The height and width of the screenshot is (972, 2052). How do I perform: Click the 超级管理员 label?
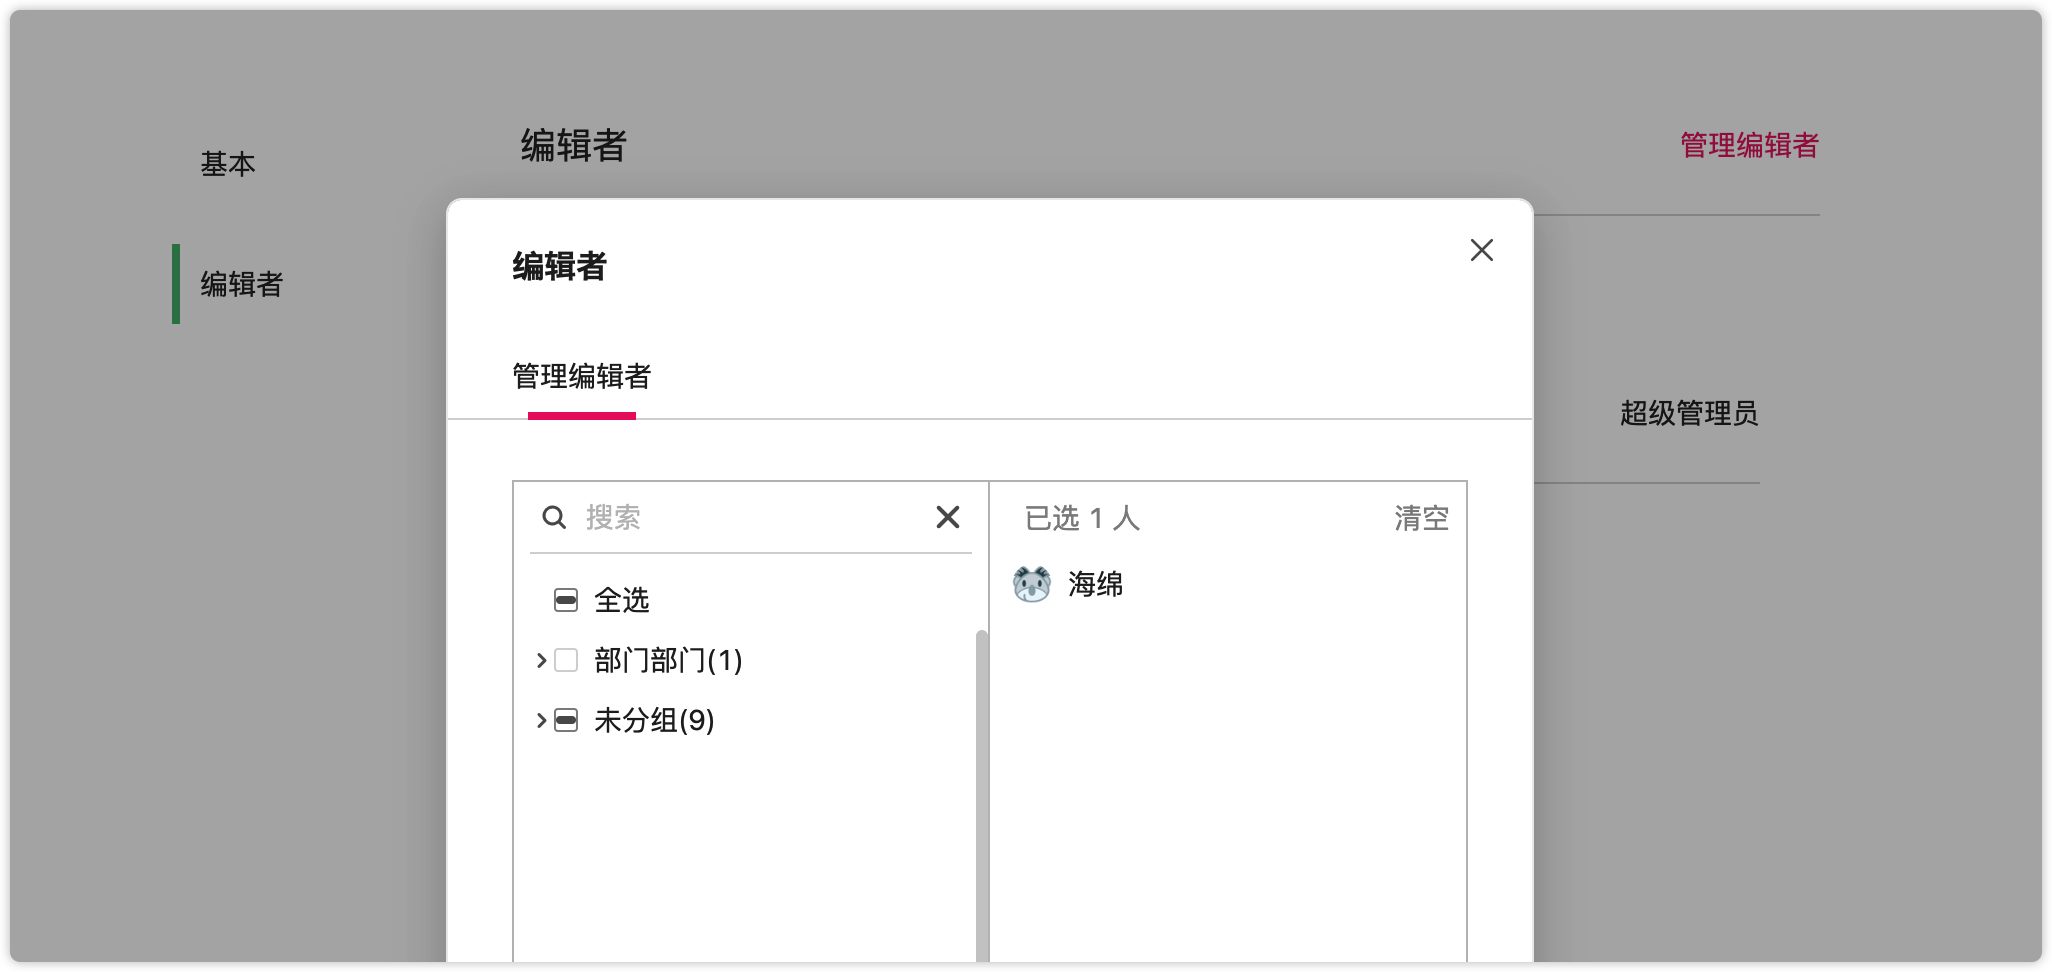(1688, 413)
